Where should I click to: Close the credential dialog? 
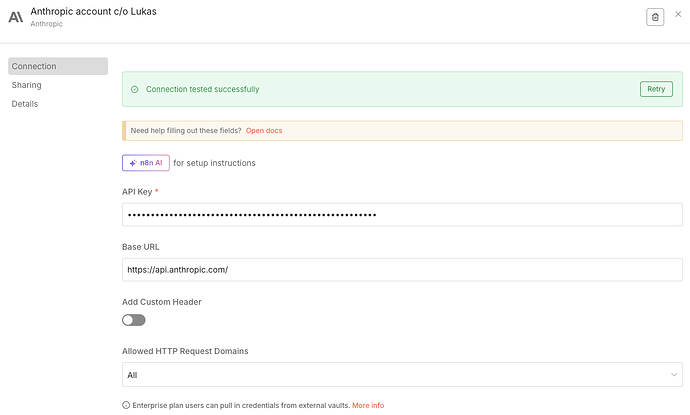(678, 15)
